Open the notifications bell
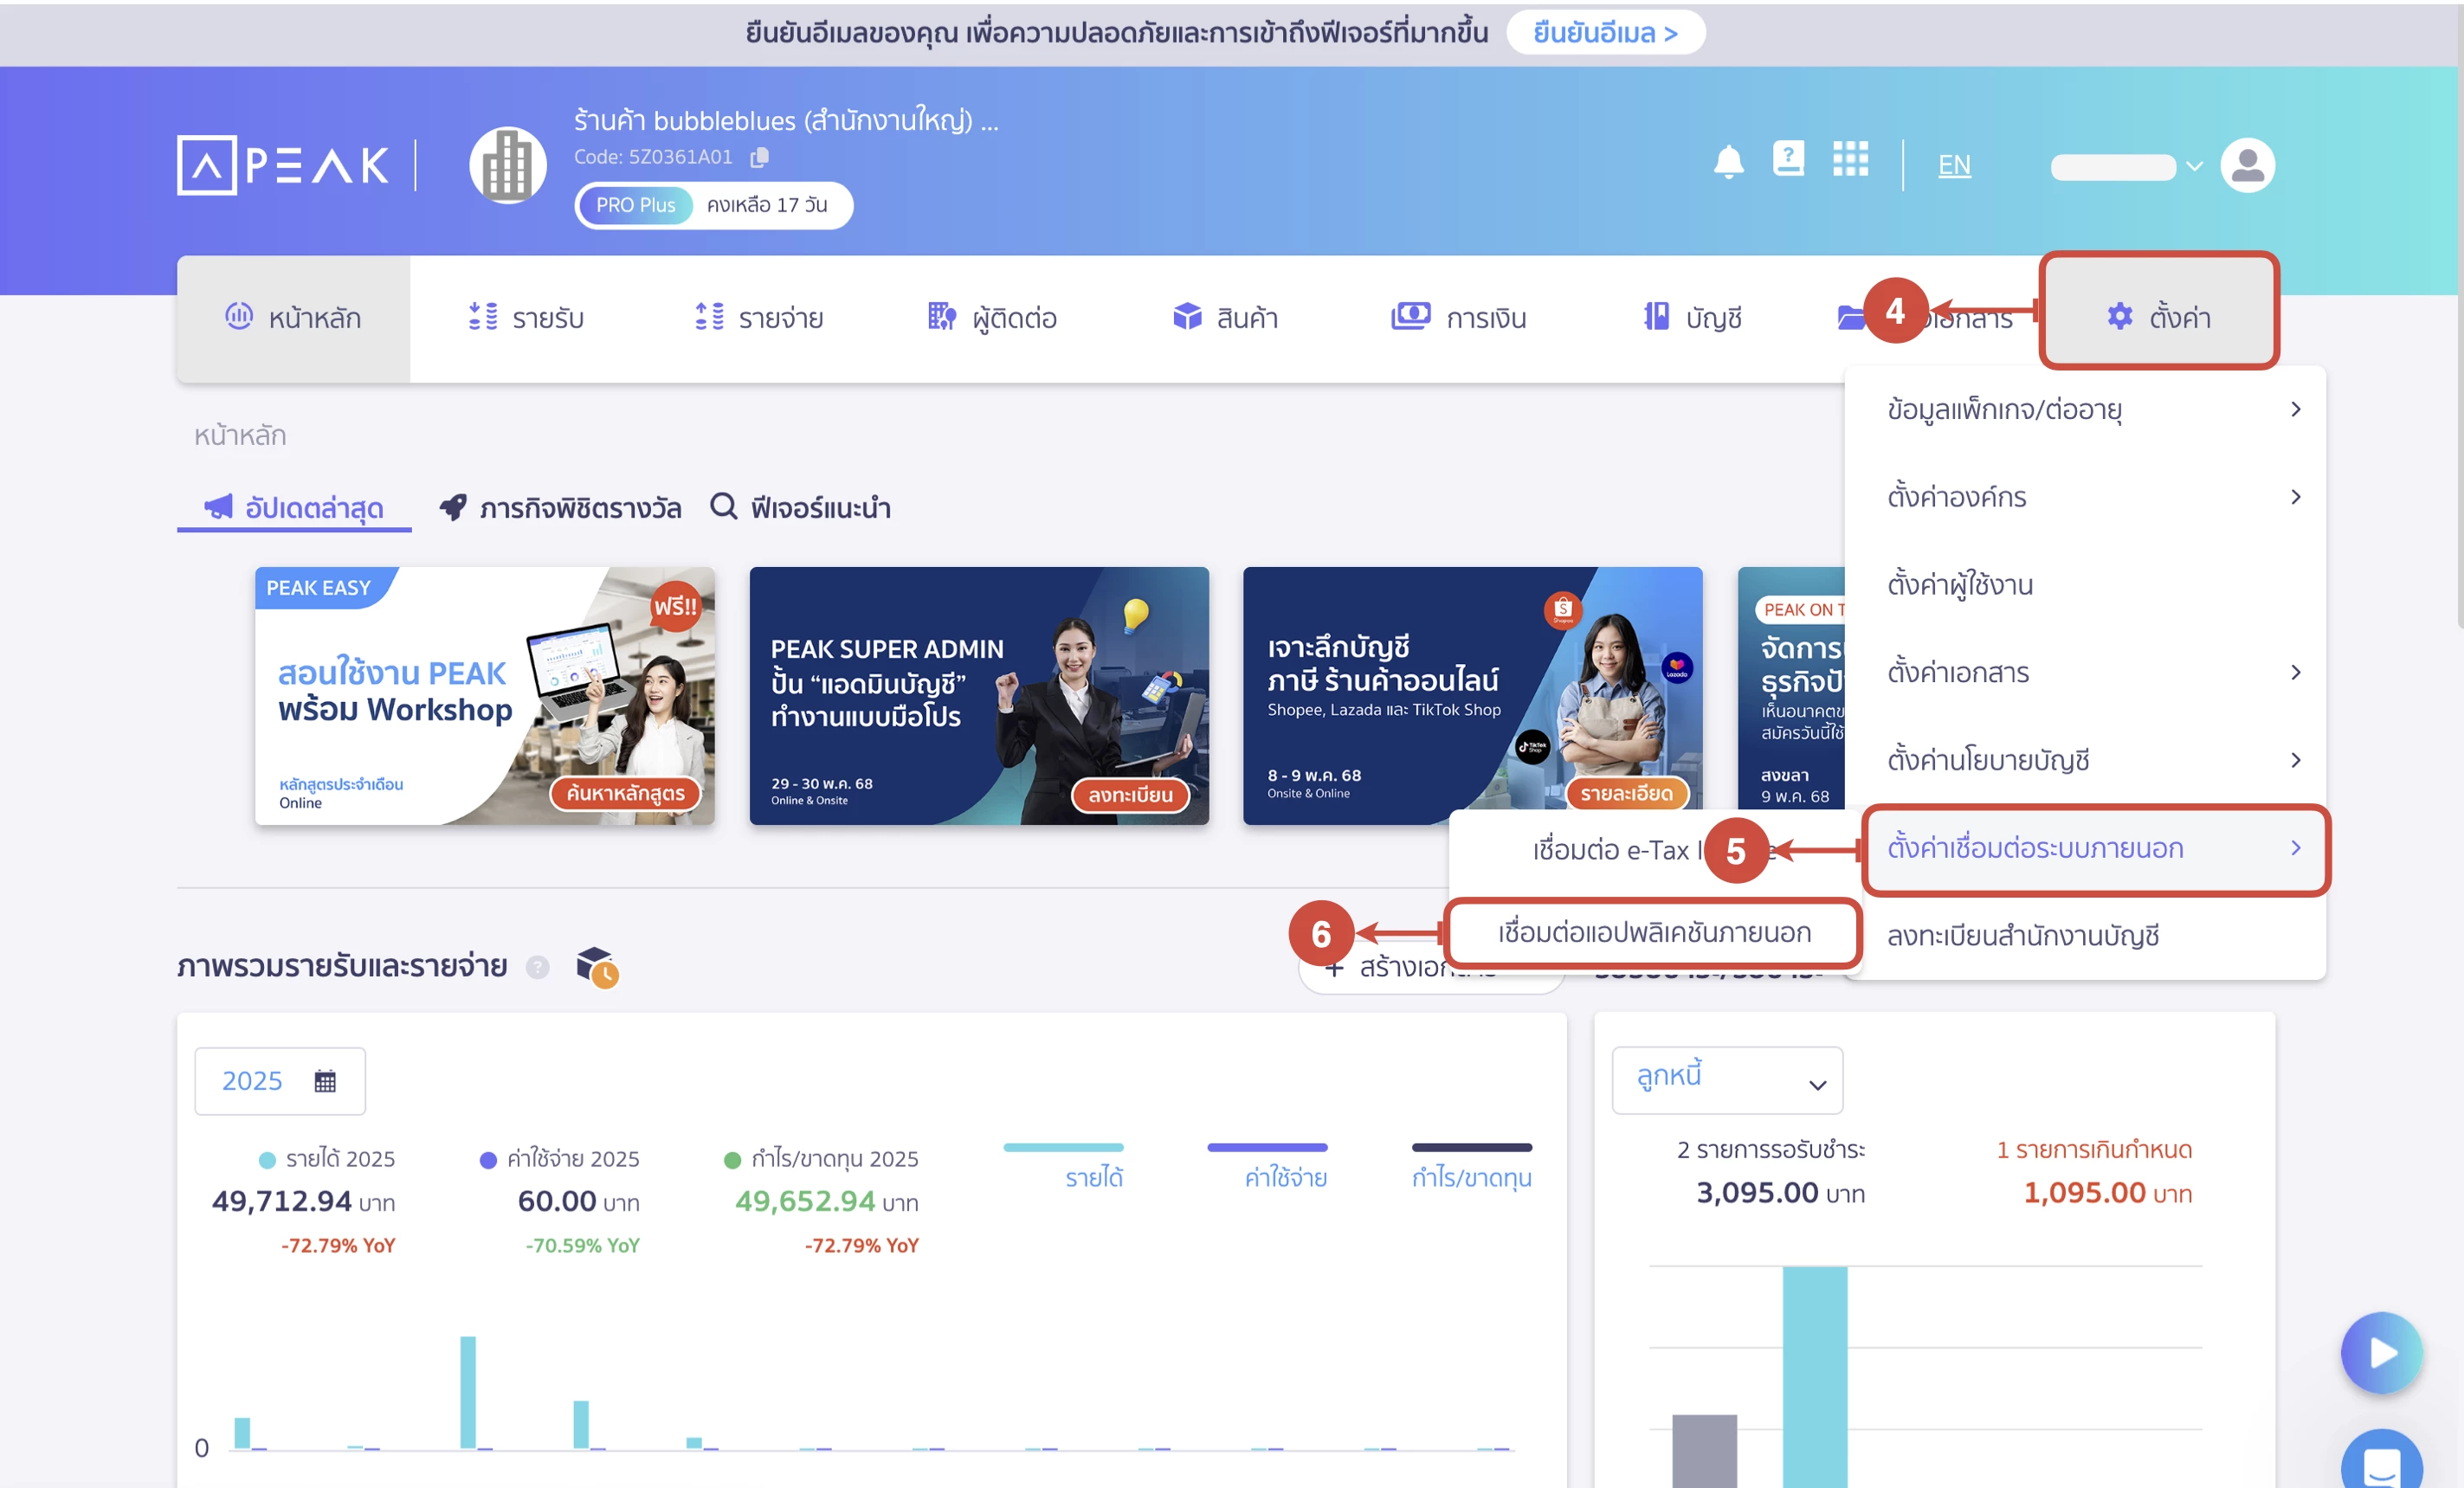 pyautogui.click(x=1729, y=163)
